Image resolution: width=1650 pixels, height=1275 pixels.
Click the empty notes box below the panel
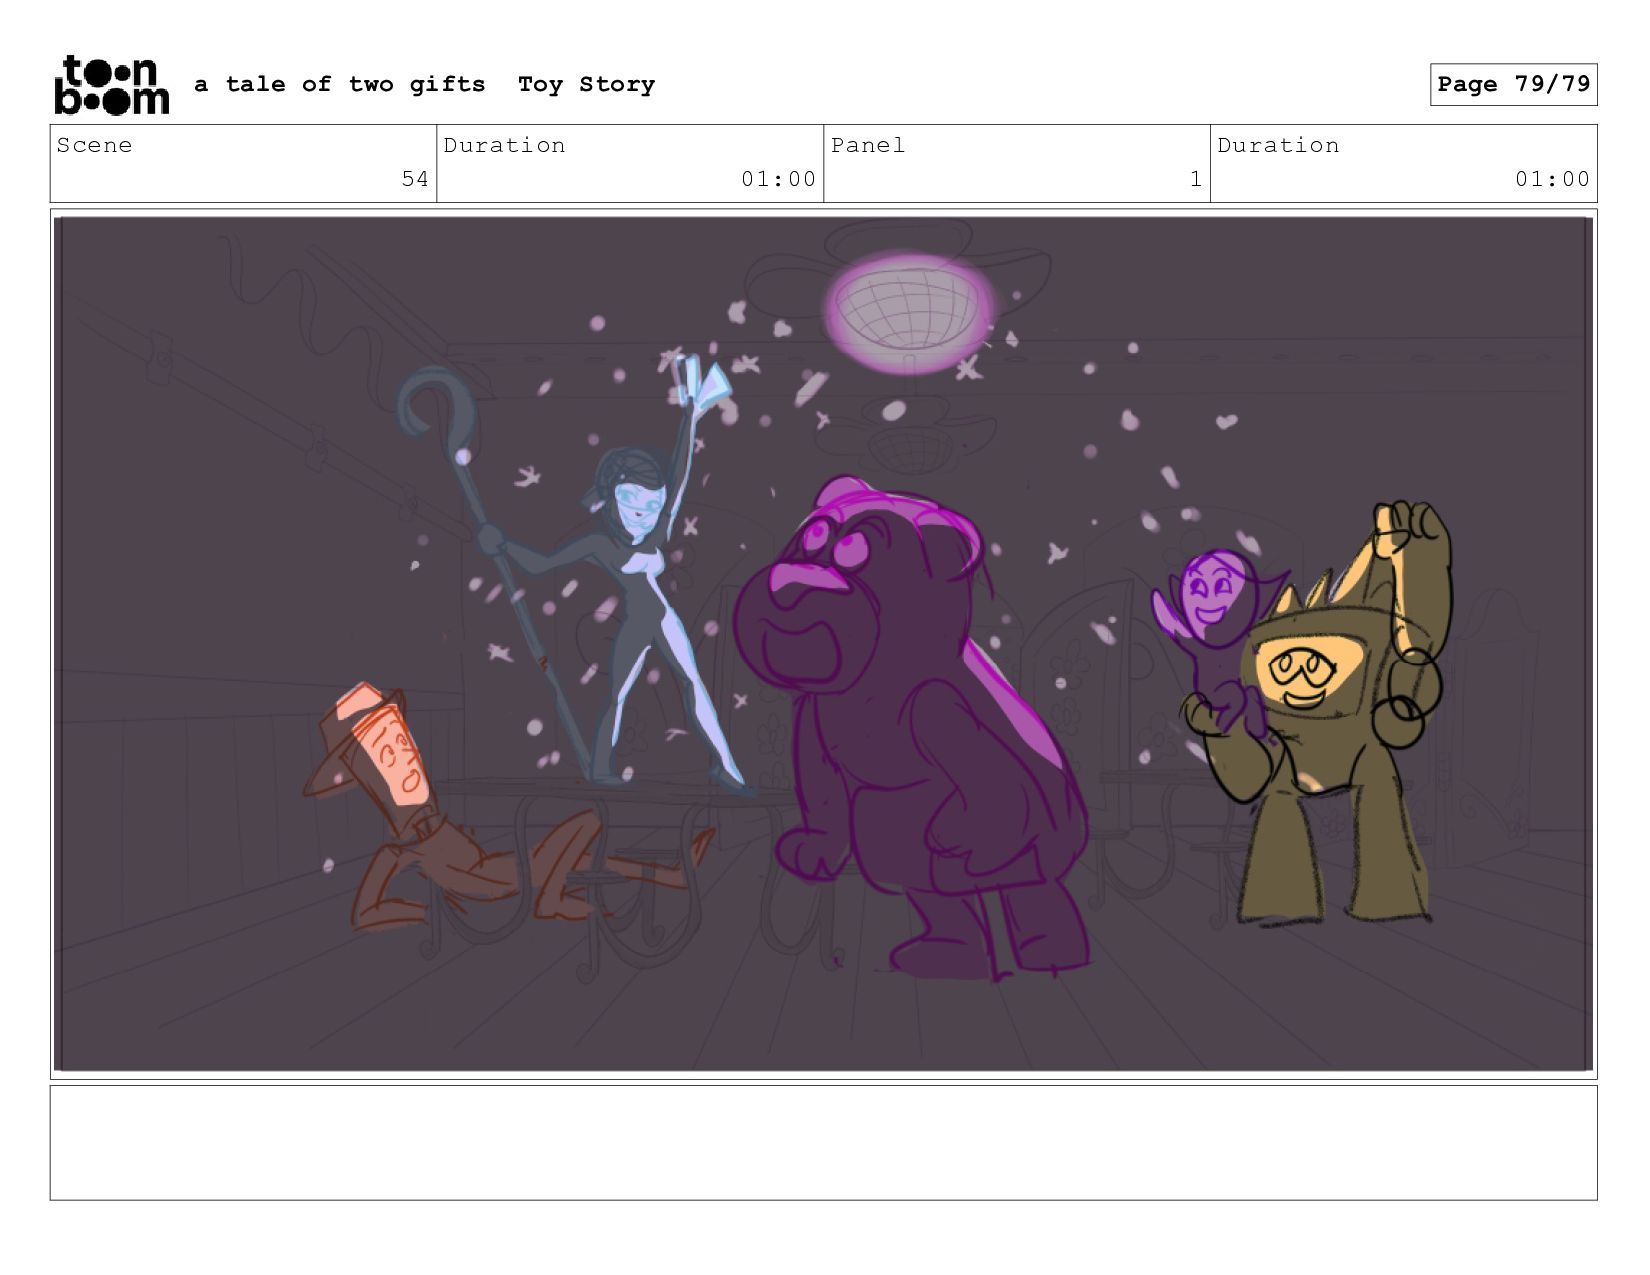[x=823, y=1142]
